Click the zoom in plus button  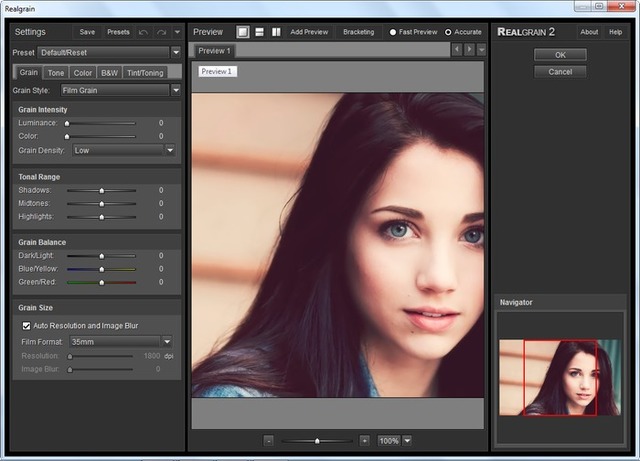(364, 440)
